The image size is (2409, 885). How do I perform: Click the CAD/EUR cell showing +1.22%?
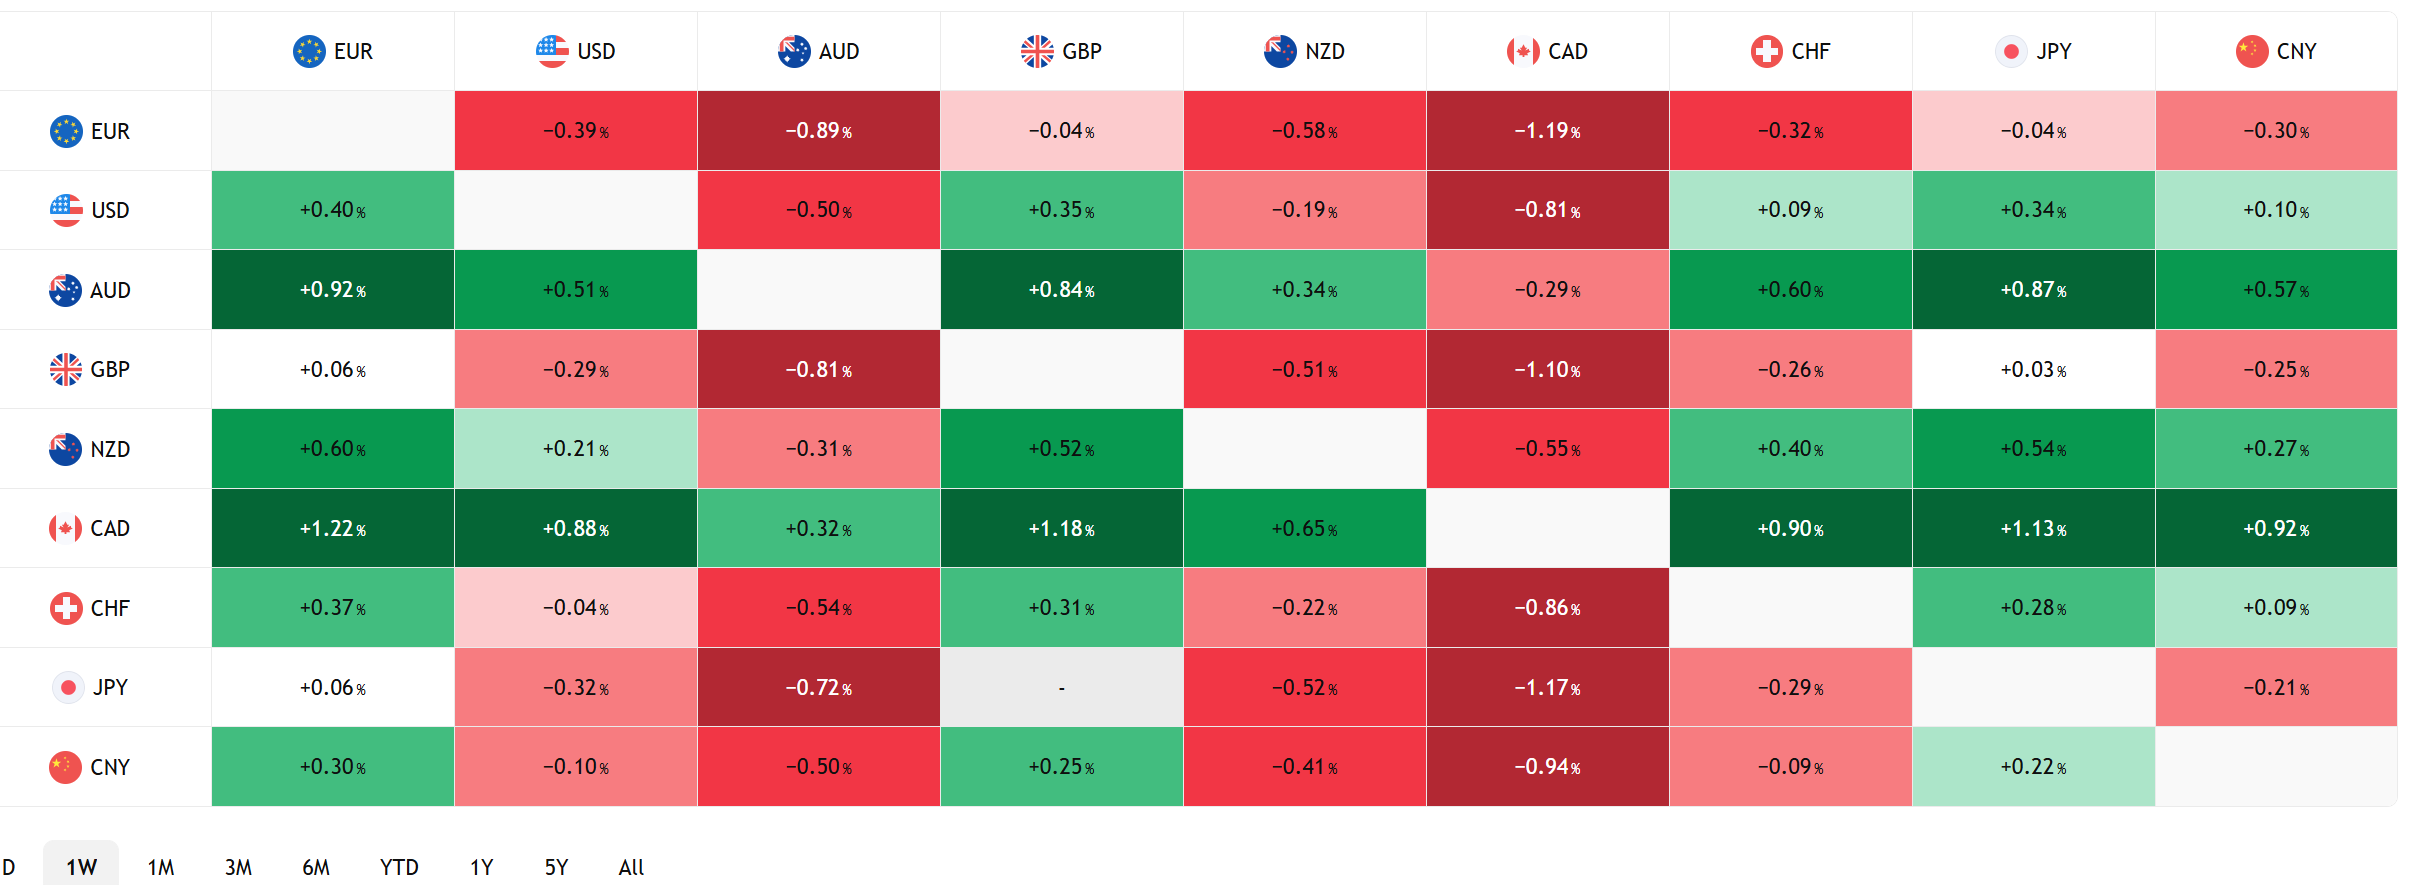pos(333,528)
